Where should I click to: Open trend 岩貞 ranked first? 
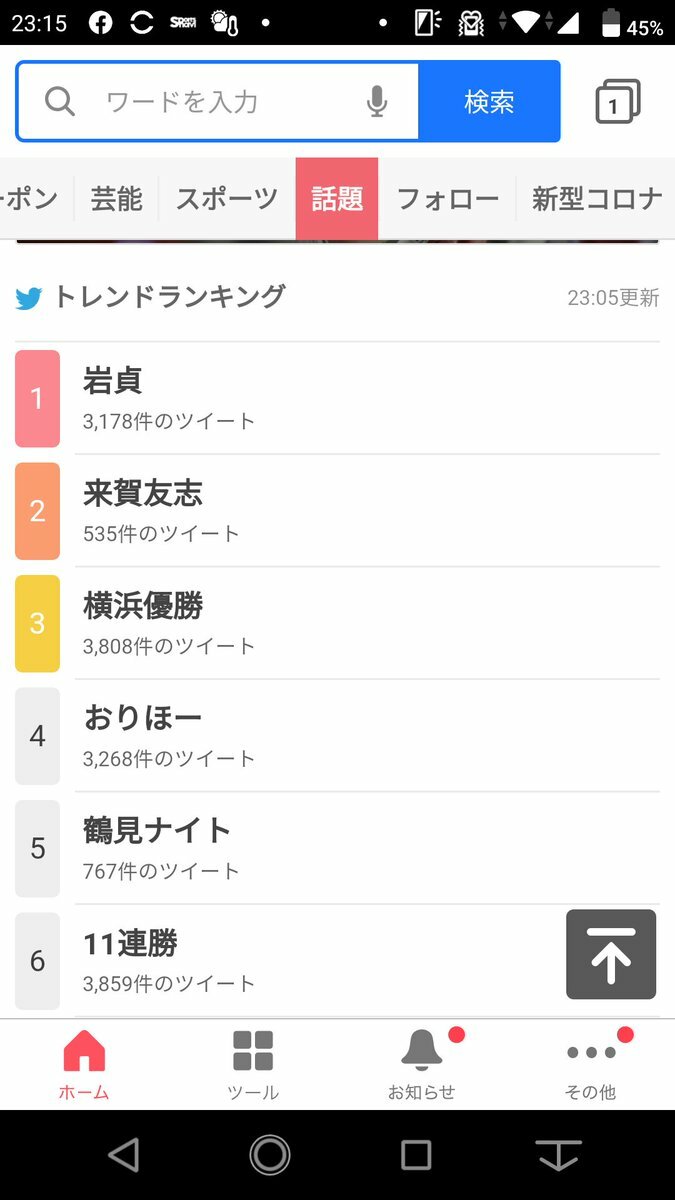tap(113, 381)
